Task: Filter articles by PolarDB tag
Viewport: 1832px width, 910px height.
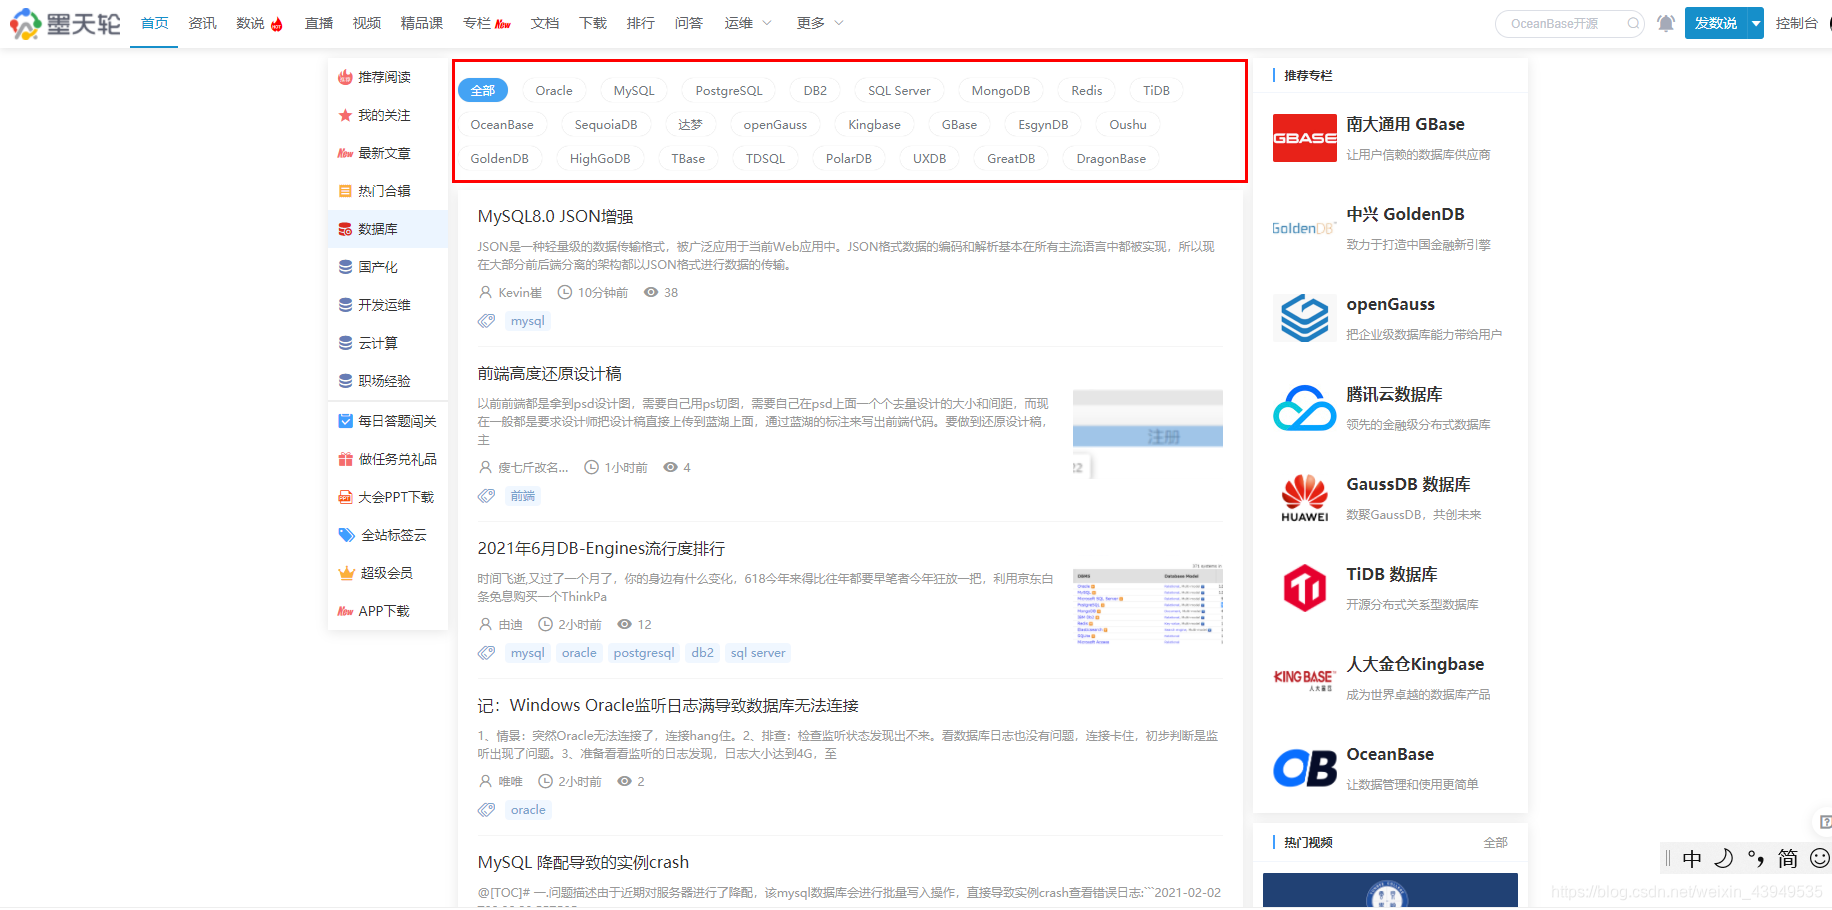Action: [x=849, y=159]
